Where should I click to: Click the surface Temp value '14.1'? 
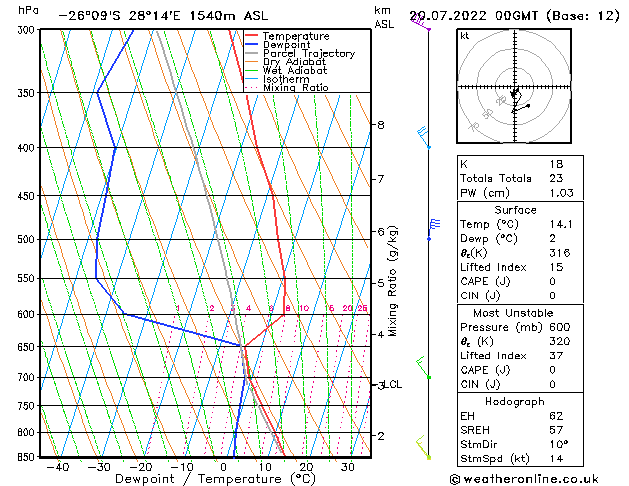pos(561,224)
